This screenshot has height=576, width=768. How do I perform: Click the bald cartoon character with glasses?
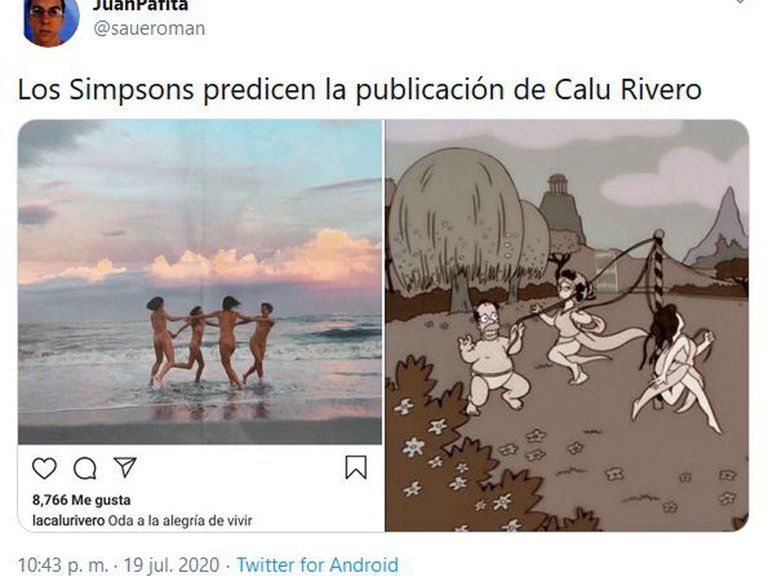pos(491,357)
